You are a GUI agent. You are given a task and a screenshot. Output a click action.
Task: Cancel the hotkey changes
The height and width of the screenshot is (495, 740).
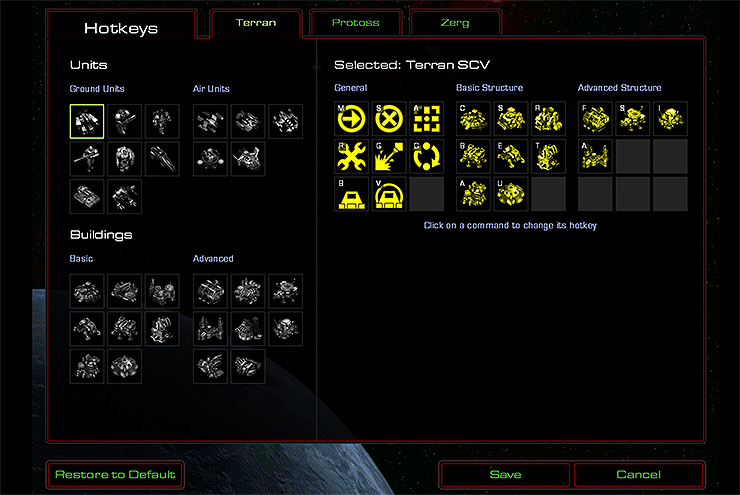[639, 475]
